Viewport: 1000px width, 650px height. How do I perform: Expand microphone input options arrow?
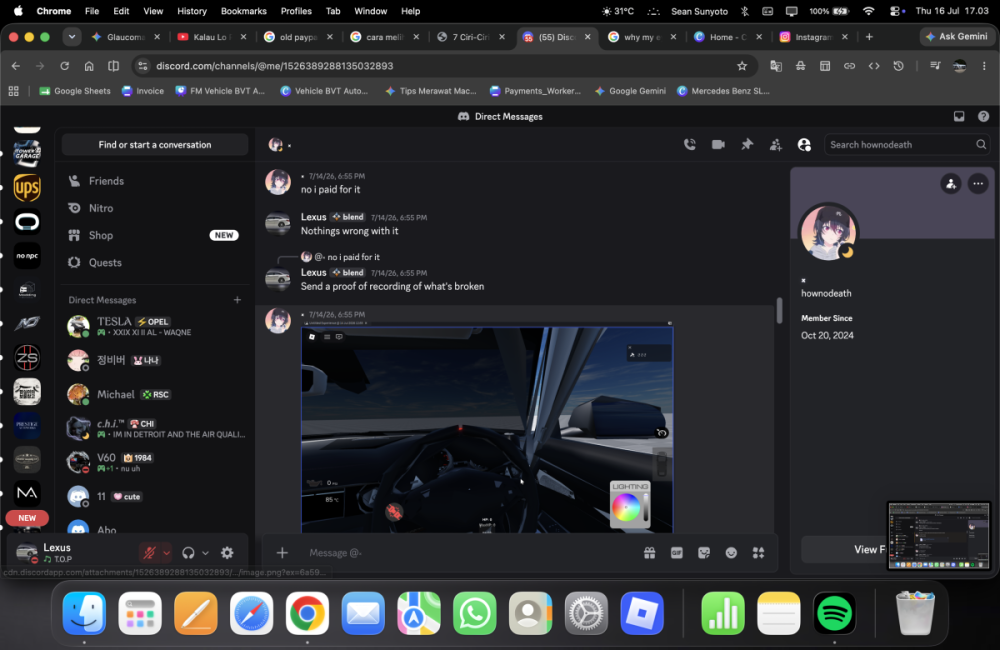[166, 553]
